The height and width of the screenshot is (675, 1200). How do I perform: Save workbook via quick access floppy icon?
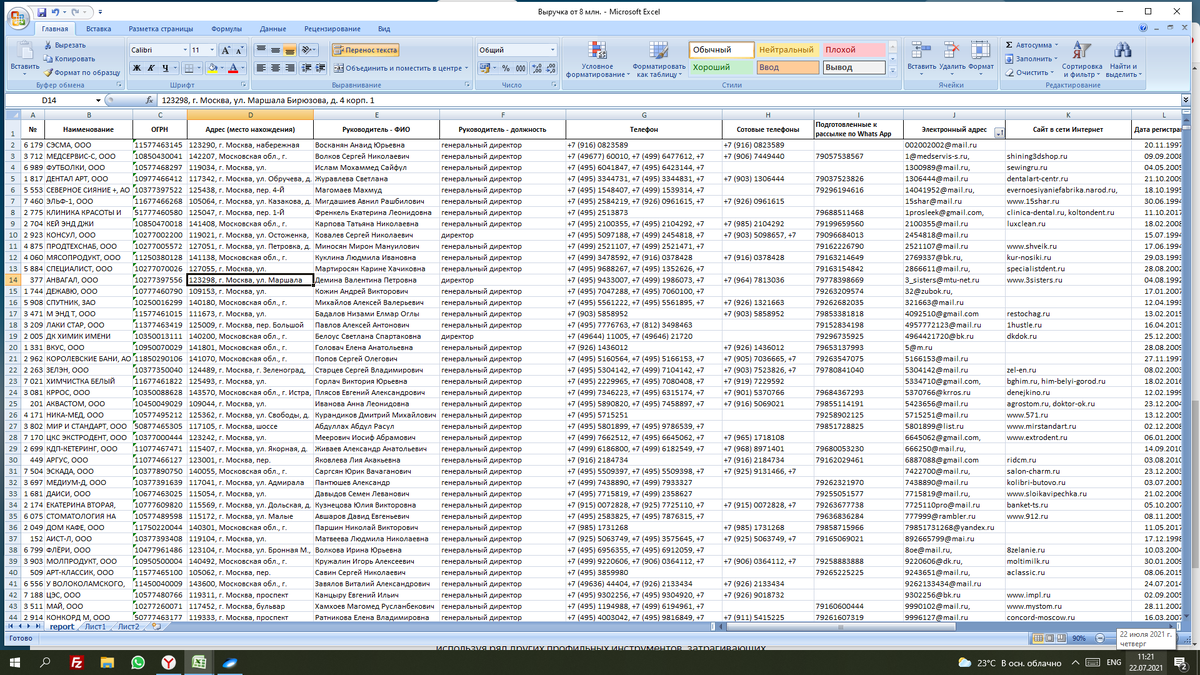pos(42,12)
